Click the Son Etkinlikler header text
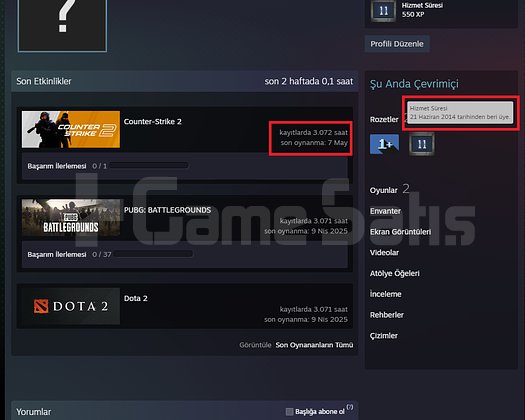The image size is (525, 420). pyautogui.click(x=44, y=81)
